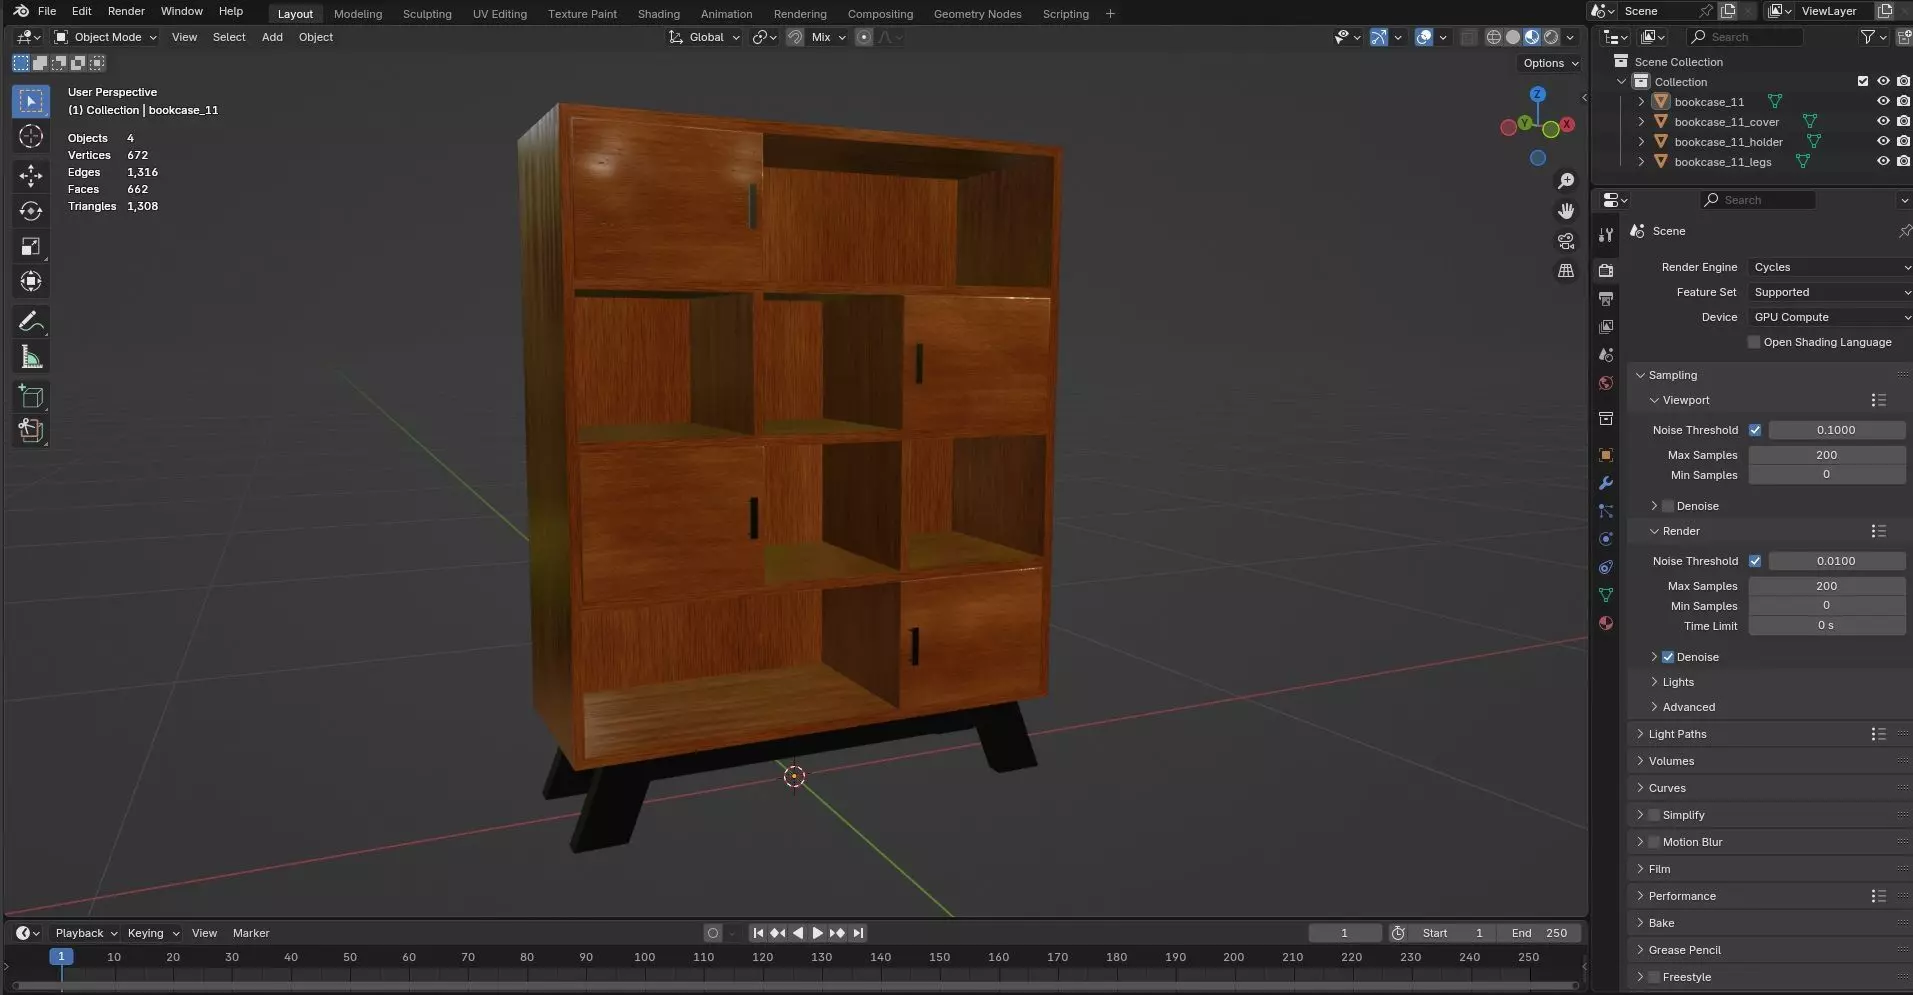Jump to the timeline end frame
Screen dimensions: 1913x995
858,933
